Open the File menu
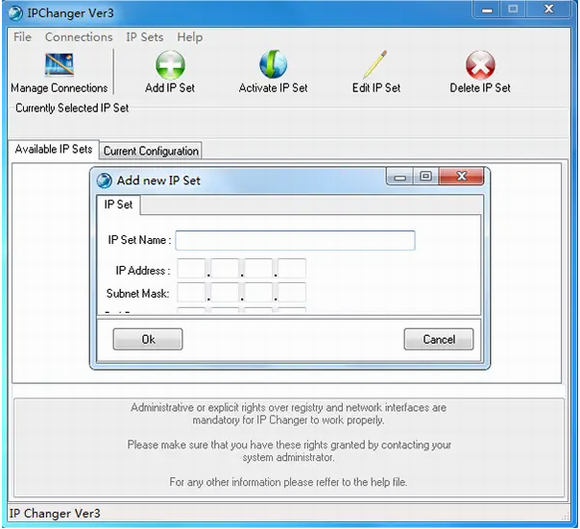This screenshot has height=529, width=580. tap(23, 37)
